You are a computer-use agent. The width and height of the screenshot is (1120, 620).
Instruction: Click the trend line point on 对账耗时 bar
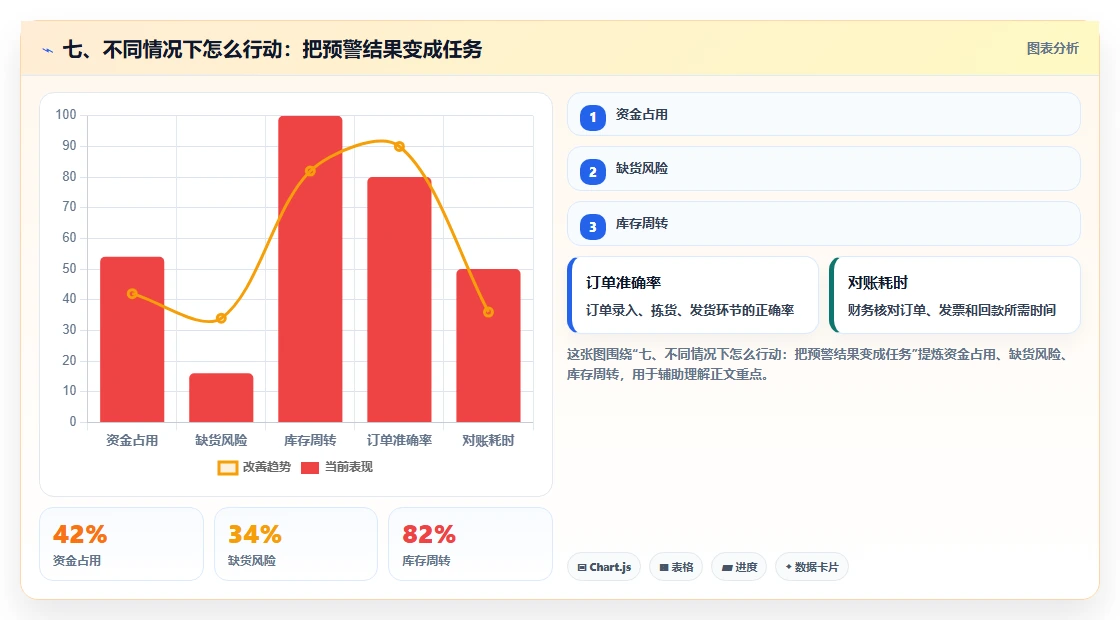tap(489, 312)
